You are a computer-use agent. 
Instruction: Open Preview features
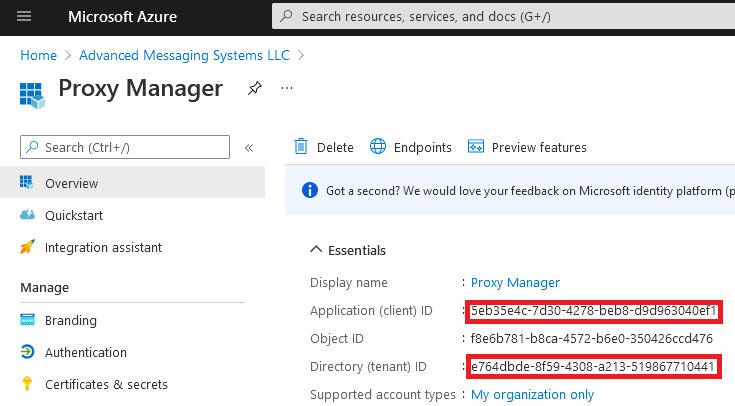pos(527,147)
